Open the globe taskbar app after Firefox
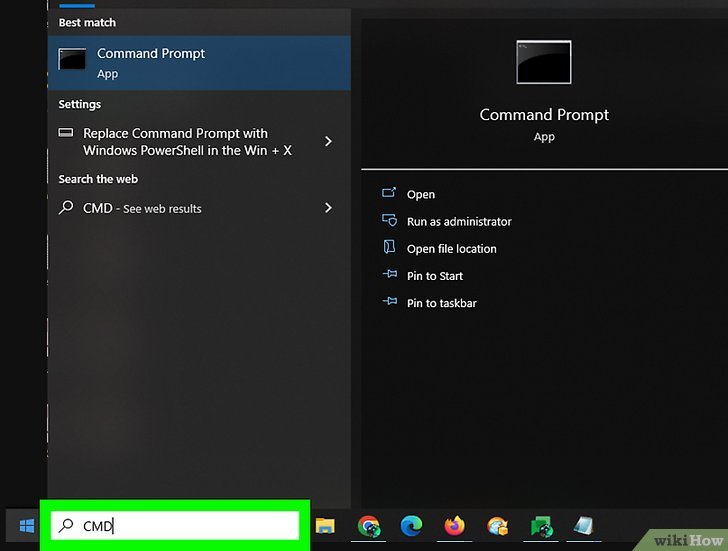 coord(497,526)
